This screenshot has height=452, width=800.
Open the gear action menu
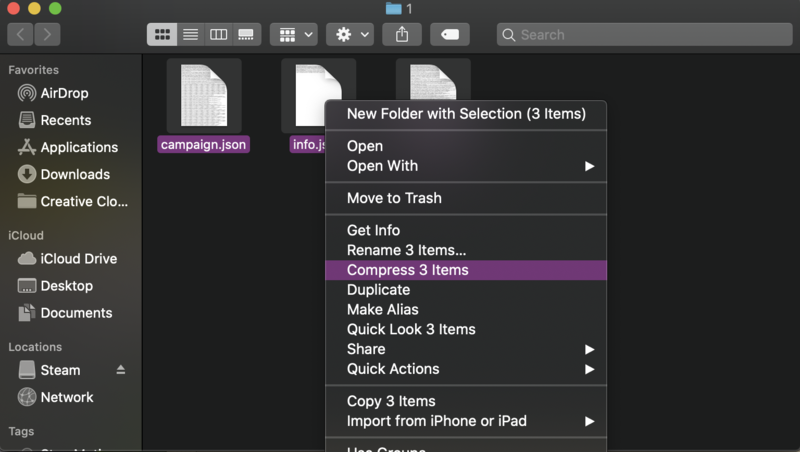tap(351, 35)
